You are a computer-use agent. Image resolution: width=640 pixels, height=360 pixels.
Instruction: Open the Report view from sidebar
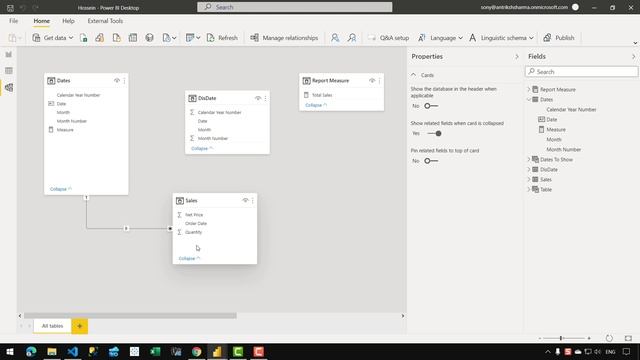click(x=9, y=54)
